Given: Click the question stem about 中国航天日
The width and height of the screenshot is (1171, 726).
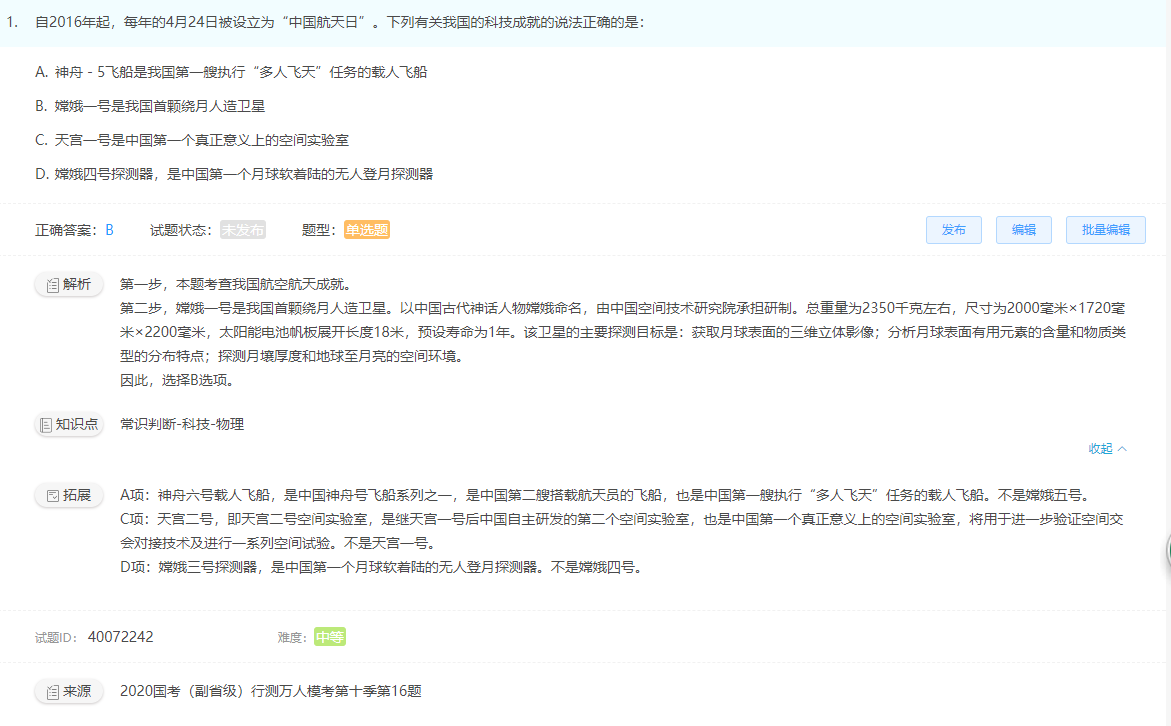Looking at the screenshot, I should [x=340, y=22].
